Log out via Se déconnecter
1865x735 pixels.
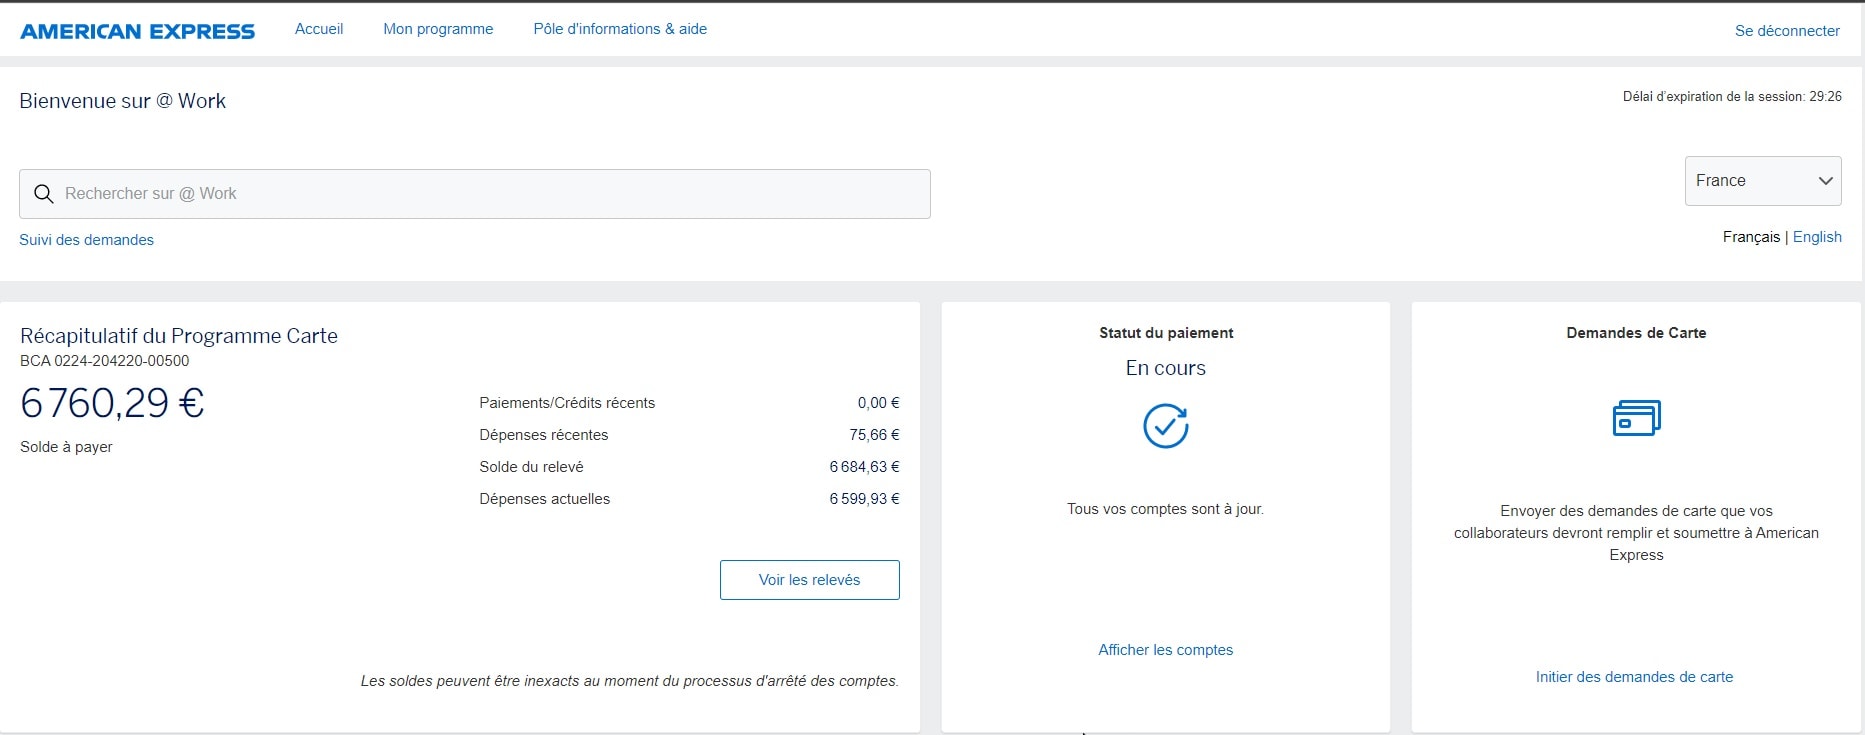click(x=1787, y=31)
